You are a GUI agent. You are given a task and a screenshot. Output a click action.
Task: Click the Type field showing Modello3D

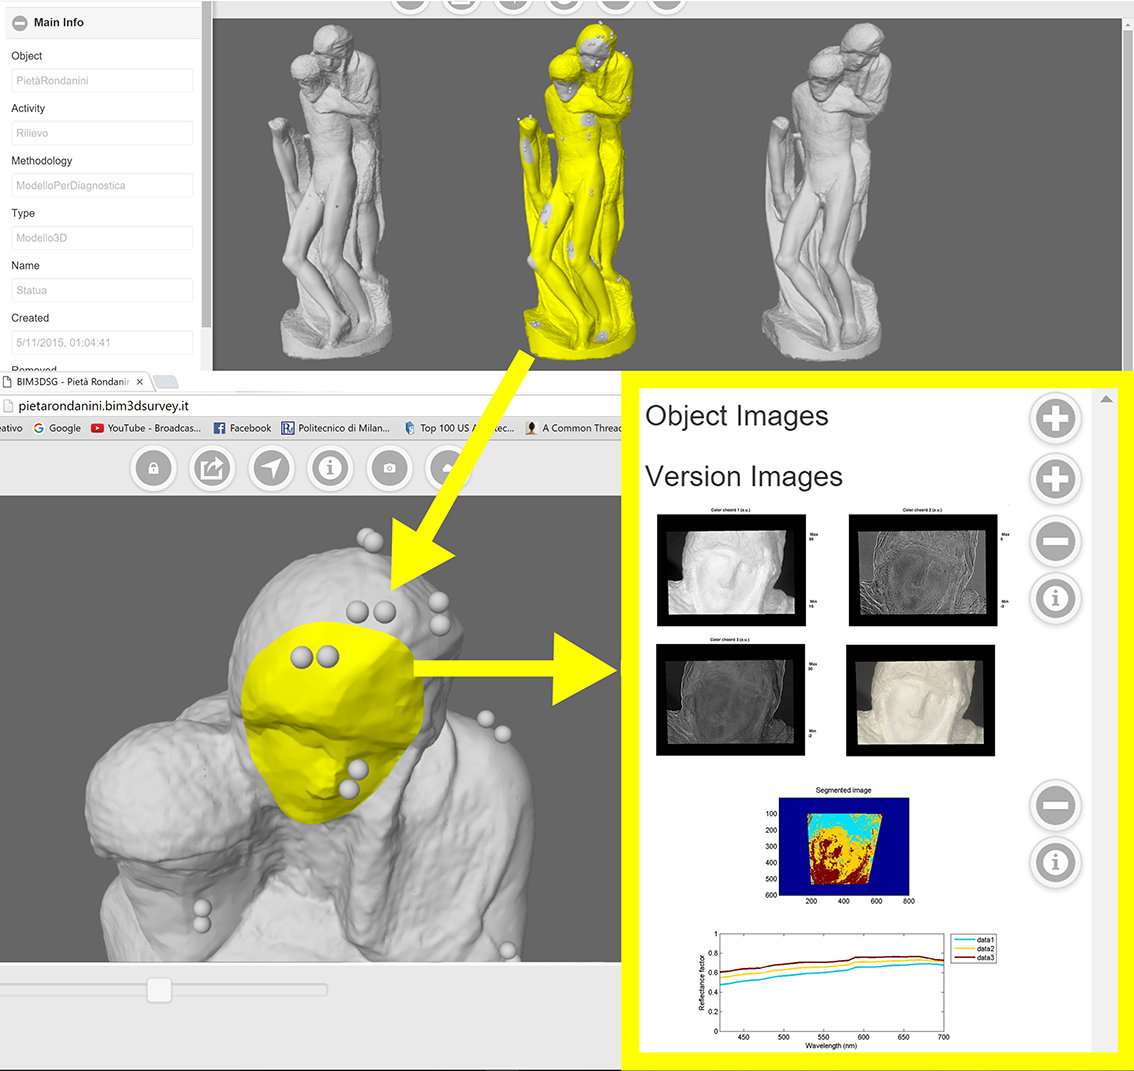click(x=102, y=238)
